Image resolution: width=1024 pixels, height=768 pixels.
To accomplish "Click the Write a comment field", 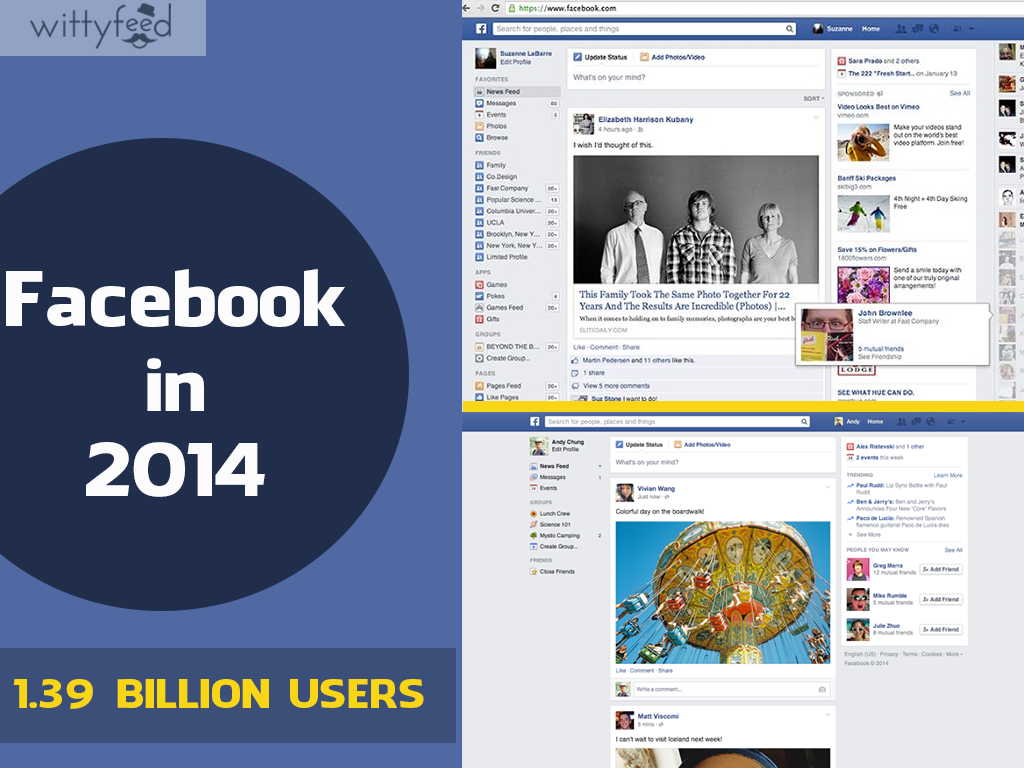I will click(x=730, y=689).
